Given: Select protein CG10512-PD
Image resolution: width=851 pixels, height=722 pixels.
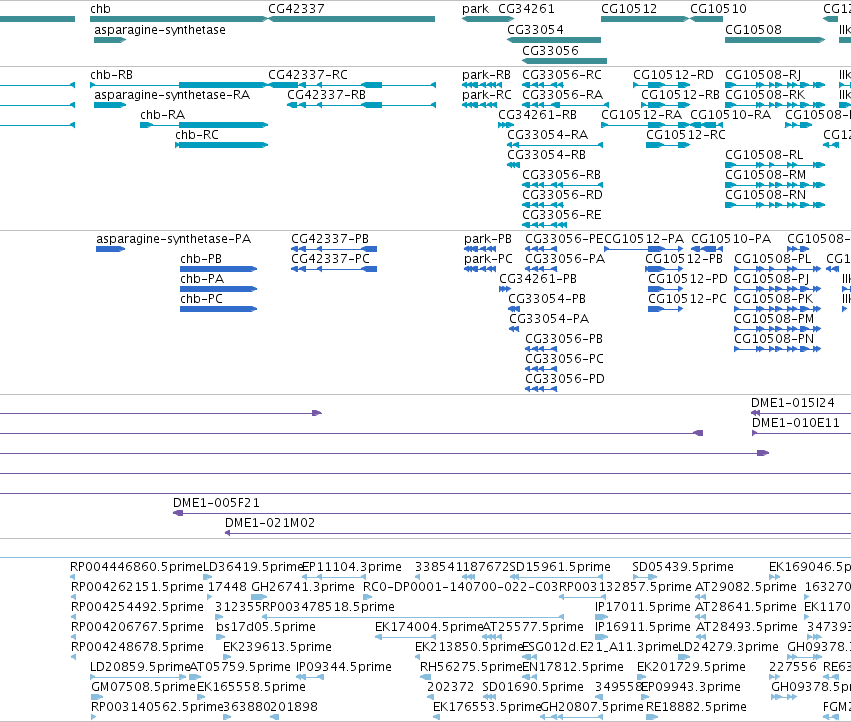Looking at the screenshot, I should click(688, 279).
